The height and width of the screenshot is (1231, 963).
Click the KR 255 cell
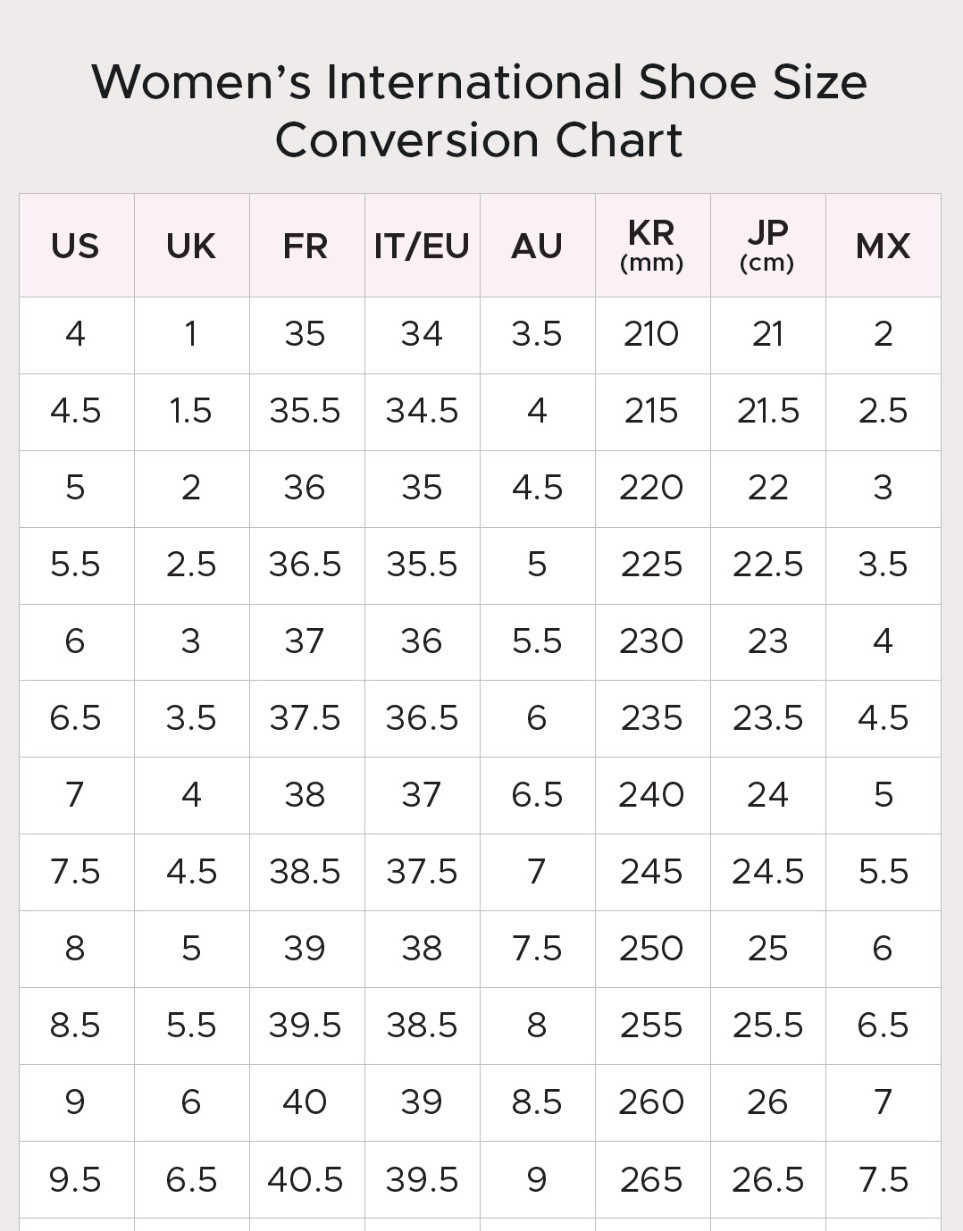[653, 1026]
